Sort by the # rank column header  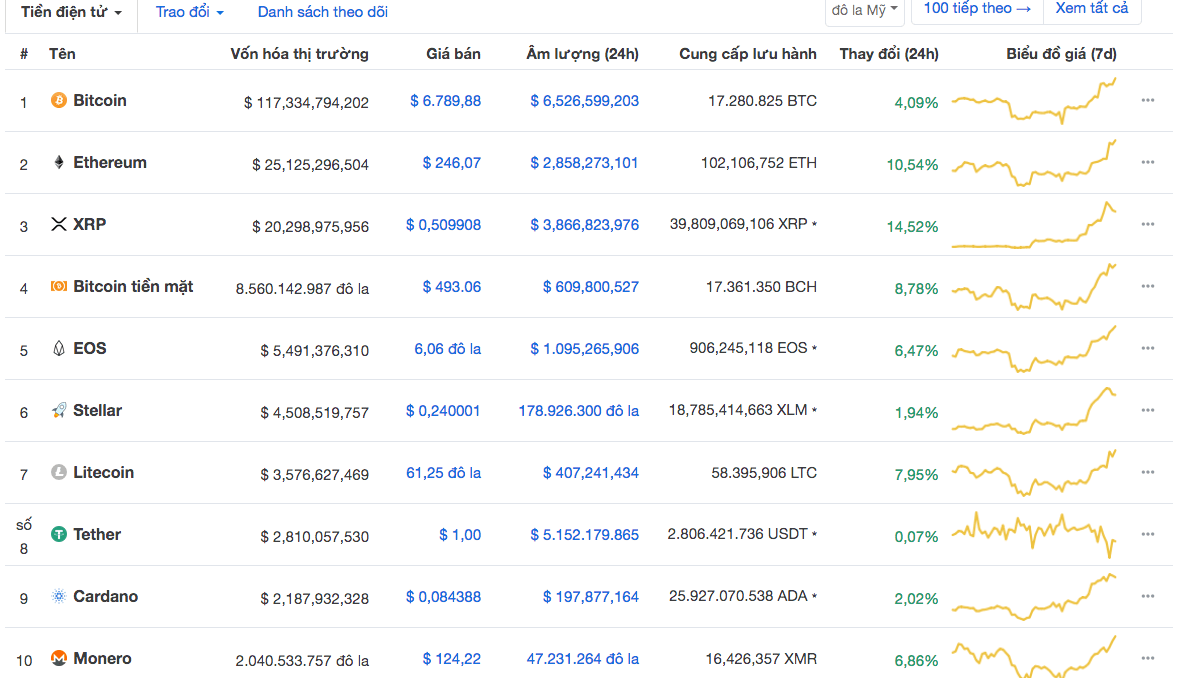(x=24, y=54)
